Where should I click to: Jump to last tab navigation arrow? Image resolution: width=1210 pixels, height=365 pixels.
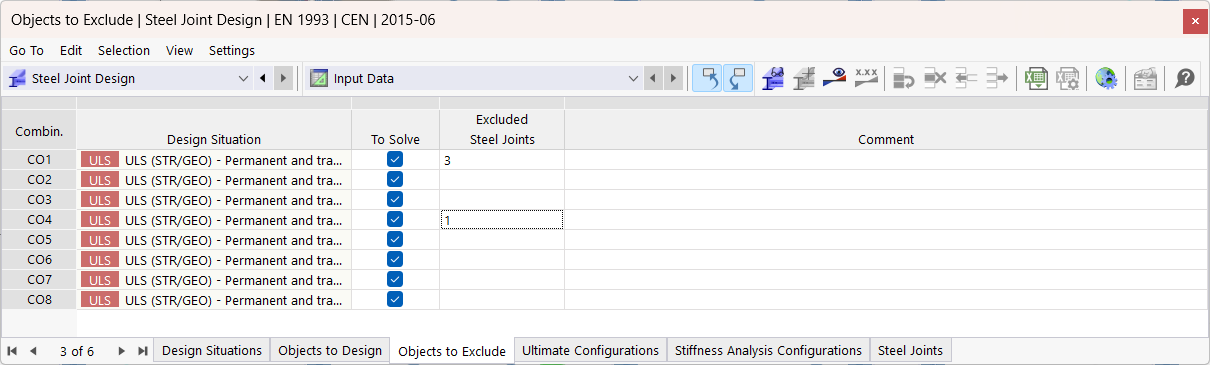coord(142,351)
